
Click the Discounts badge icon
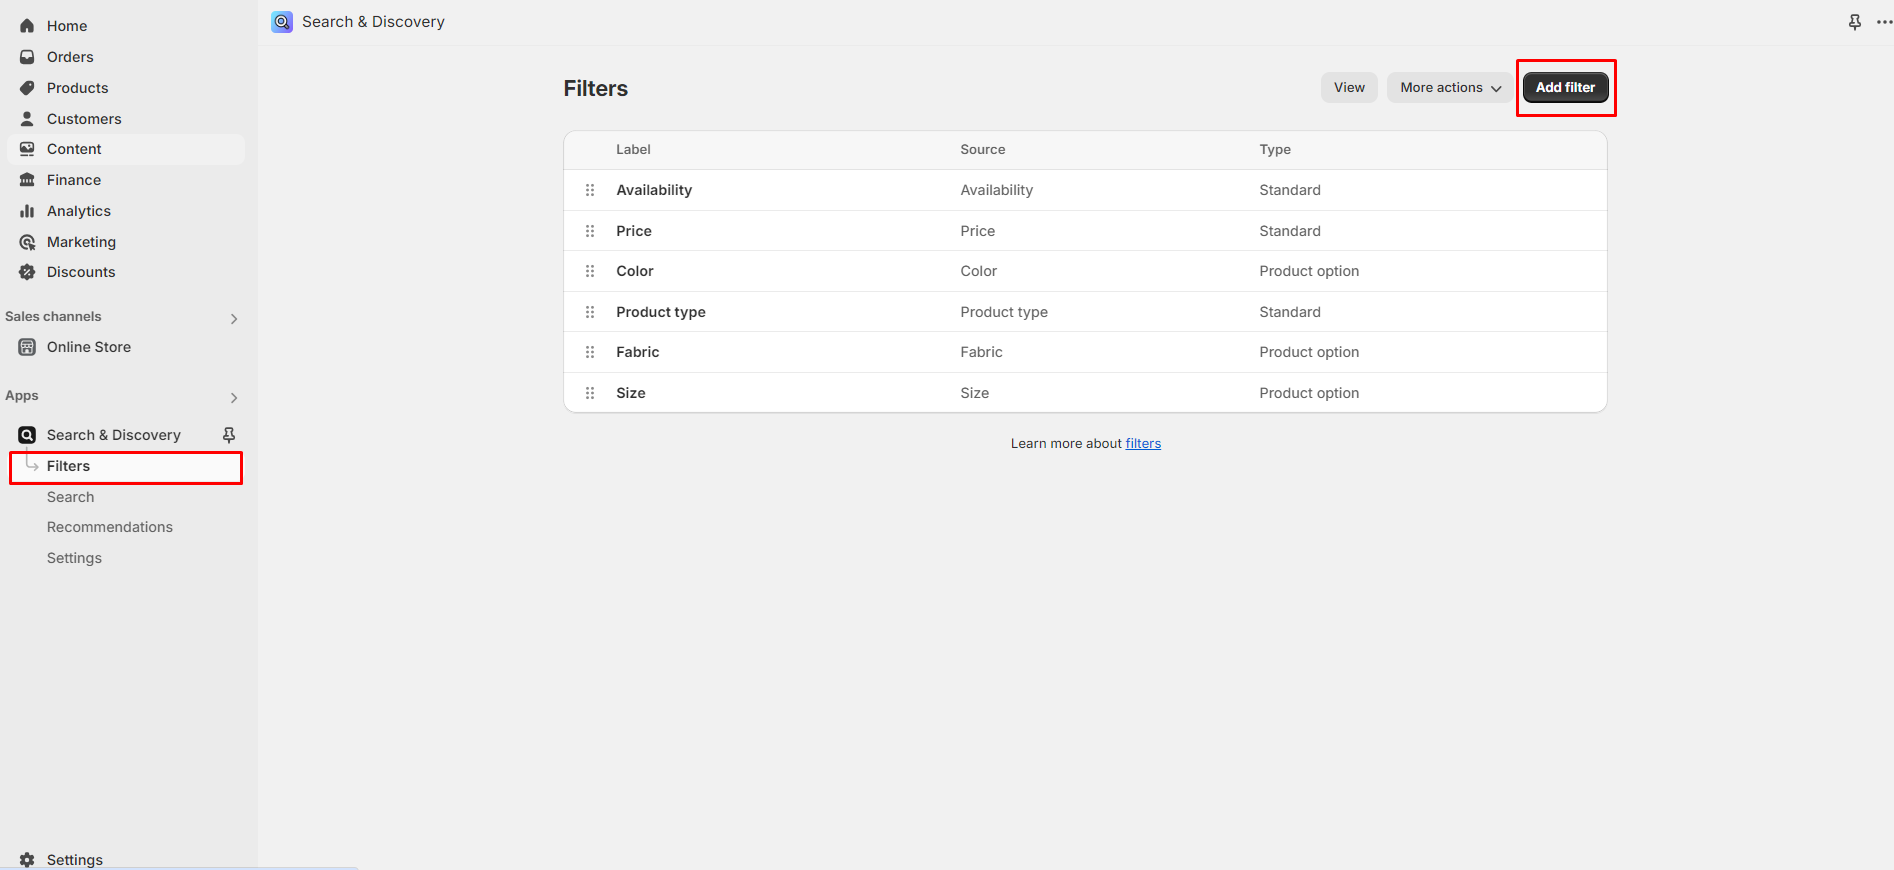[27, 272]
